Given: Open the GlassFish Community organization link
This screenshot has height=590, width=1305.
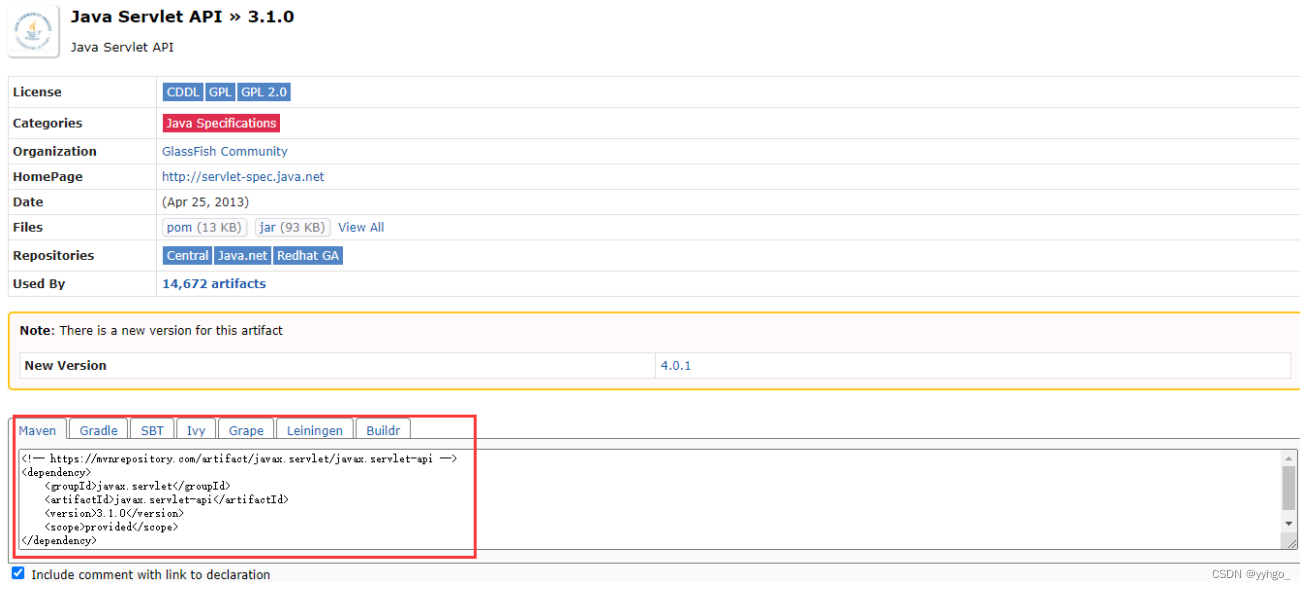Looking at the screenshot, I should (x=225, y=151).
